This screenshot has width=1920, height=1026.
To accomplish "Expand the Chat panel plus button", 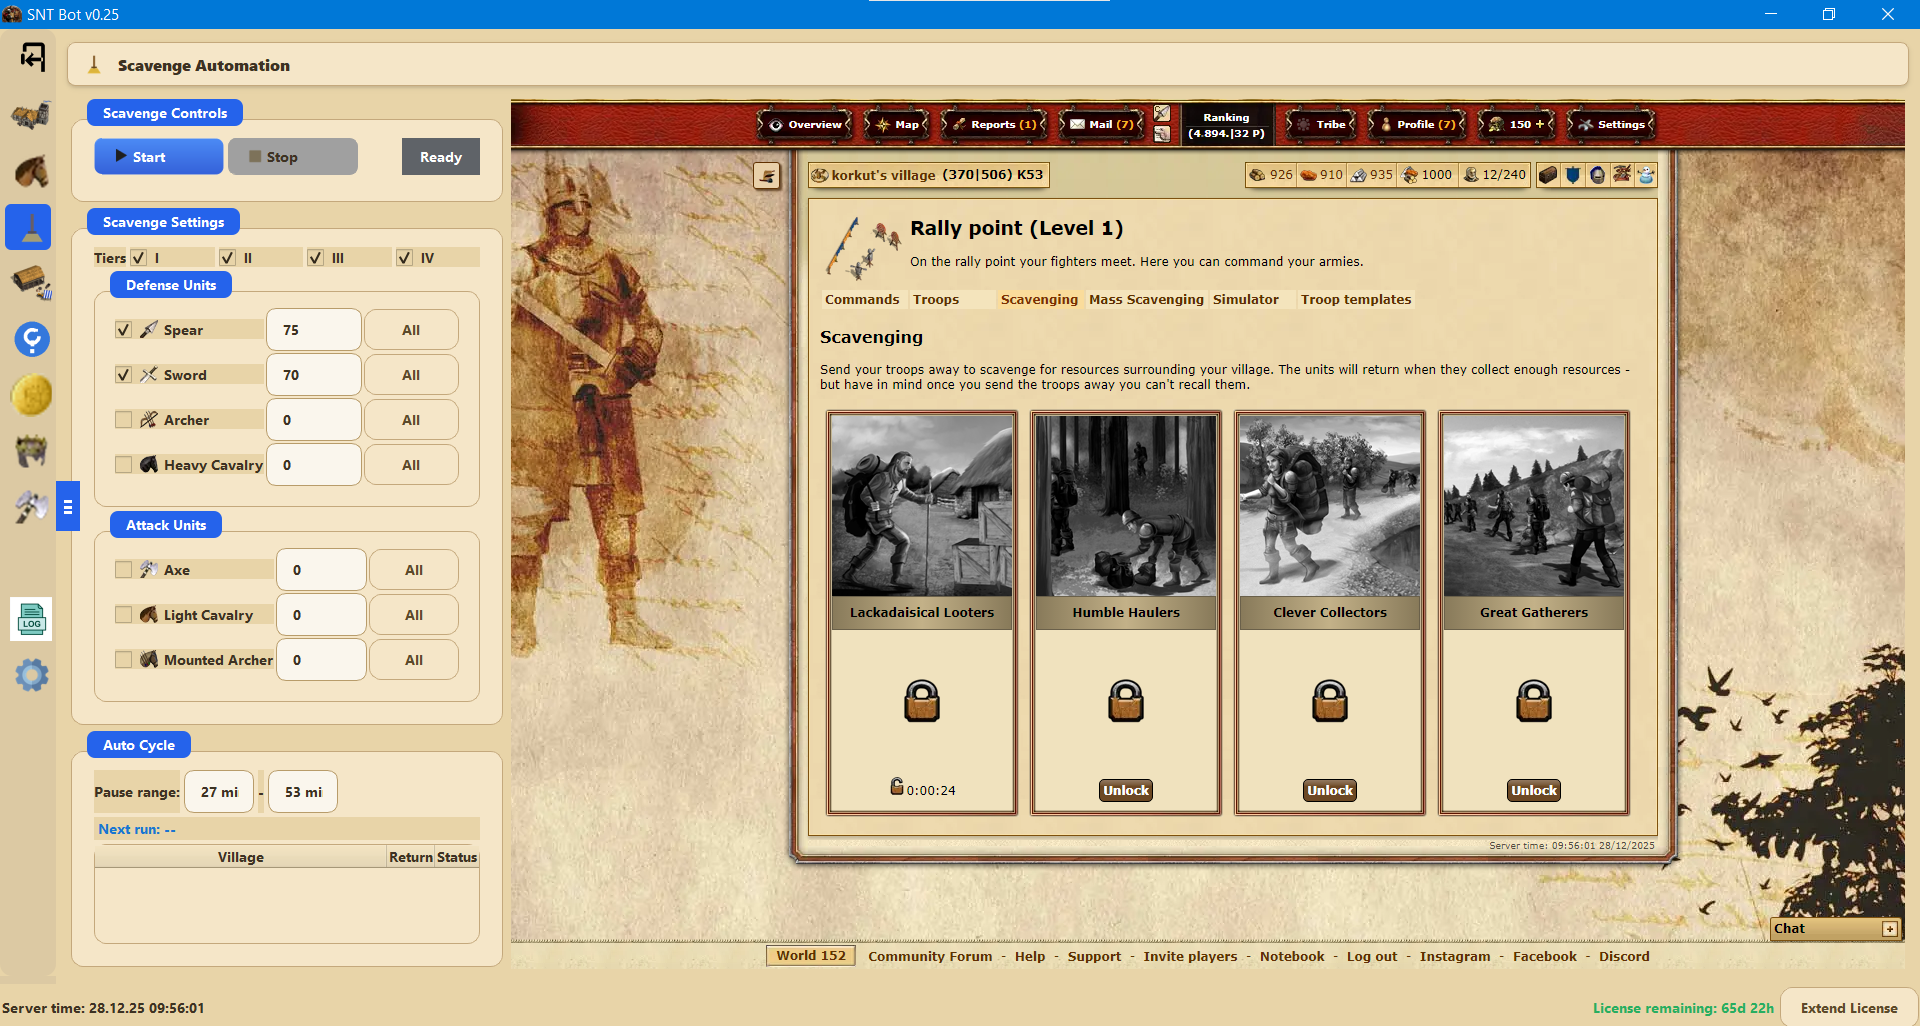I will coord(1889,929).
